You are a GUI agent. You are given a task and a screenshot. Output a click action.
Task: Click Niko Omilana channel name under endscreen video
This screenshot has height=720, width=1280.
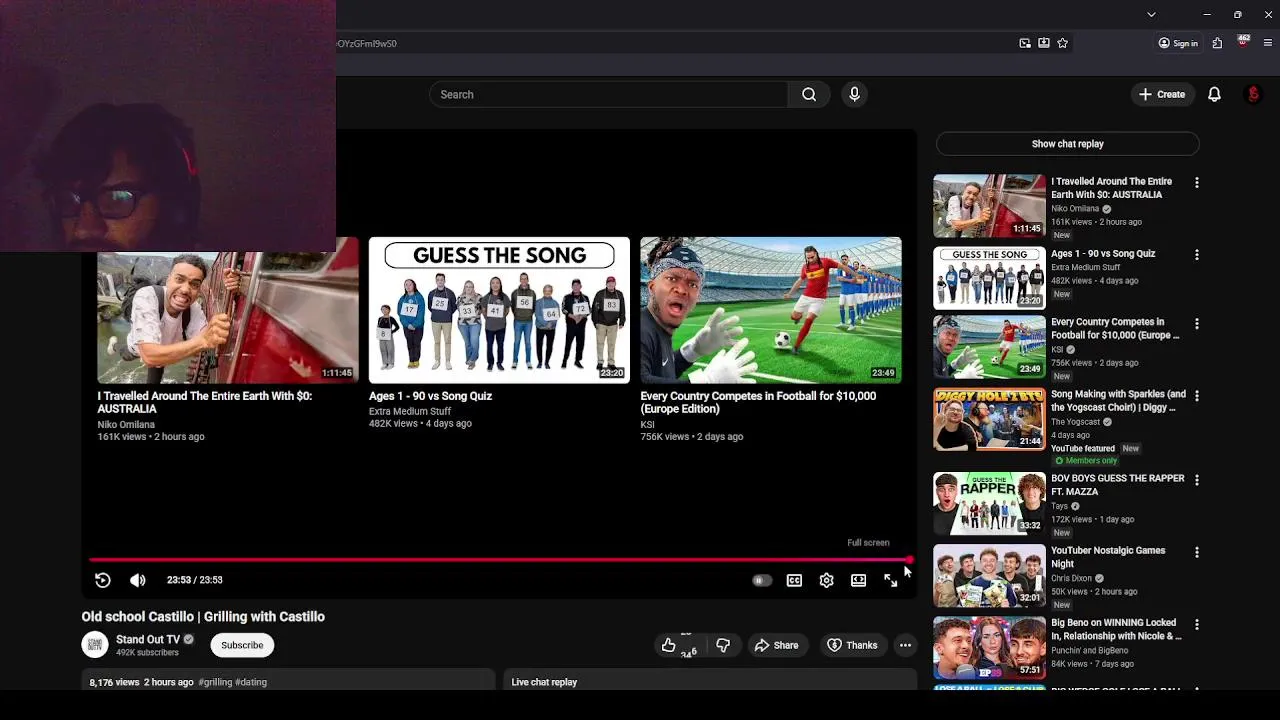[126, 425]
